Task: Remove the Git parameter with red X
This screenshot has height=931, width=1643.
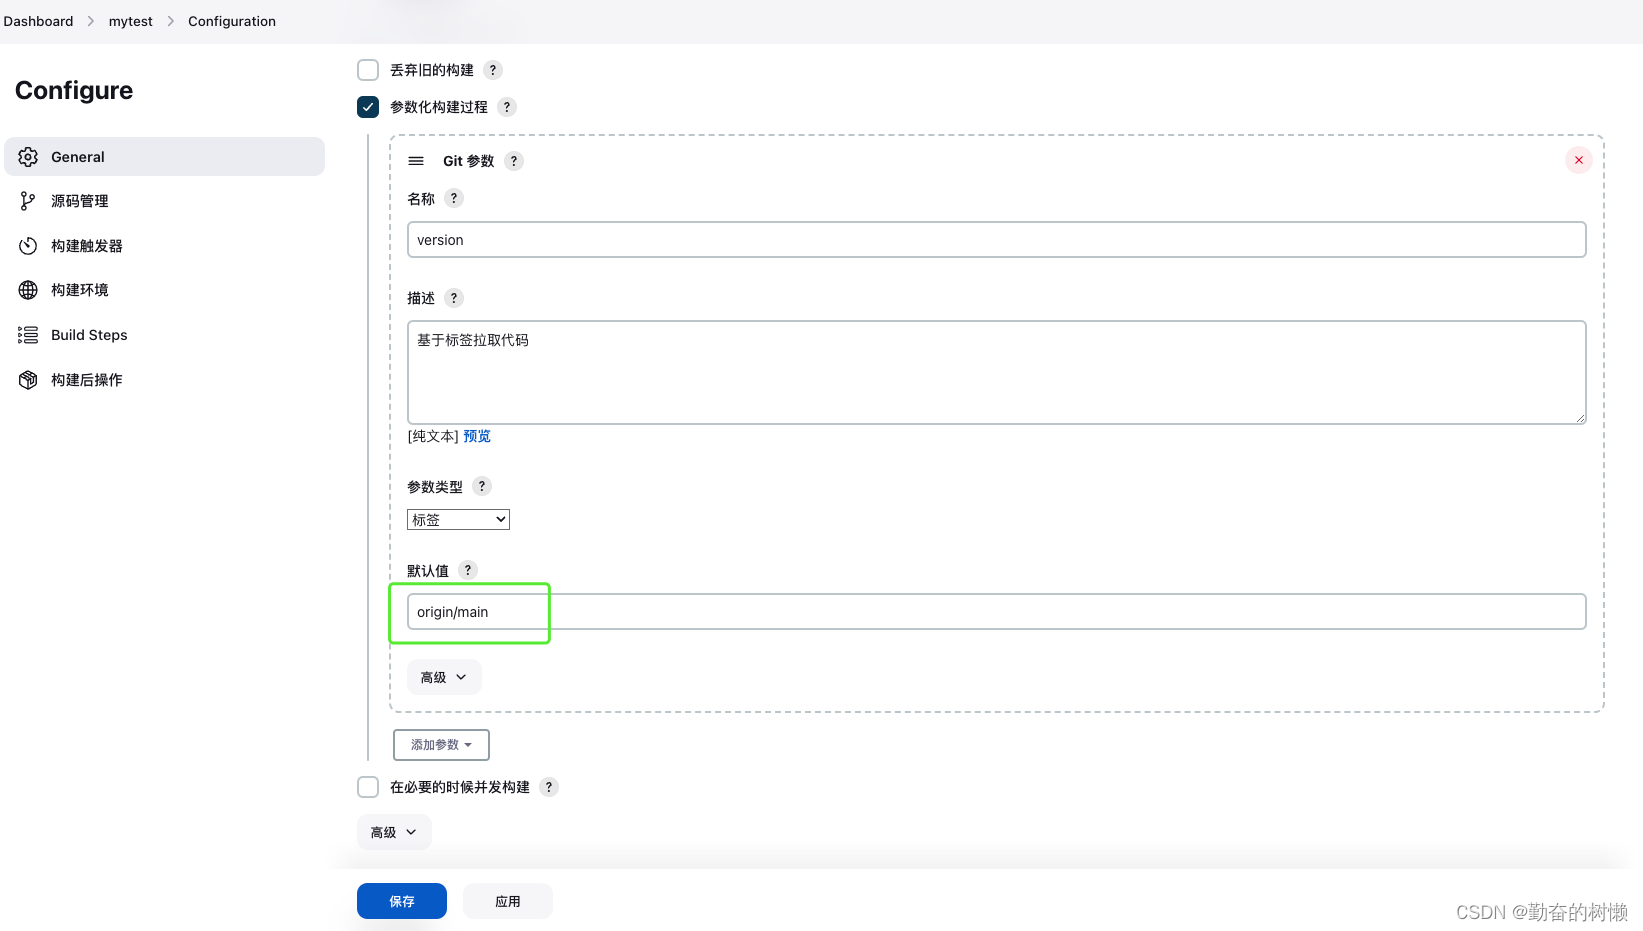Action: click(1579, 160)
